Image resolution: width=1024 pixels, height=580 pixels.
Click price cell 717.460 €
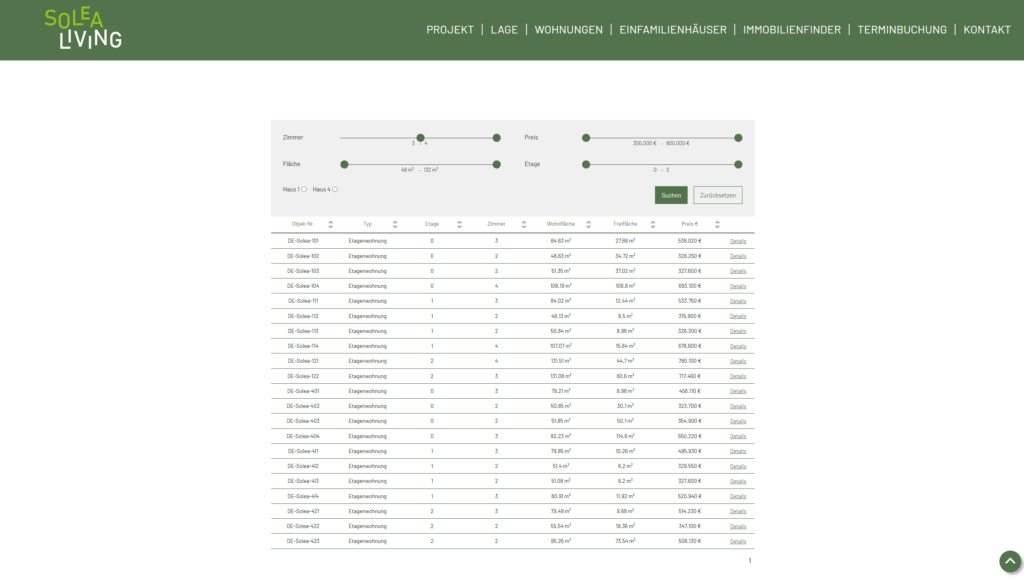click(x=690, y=376)
